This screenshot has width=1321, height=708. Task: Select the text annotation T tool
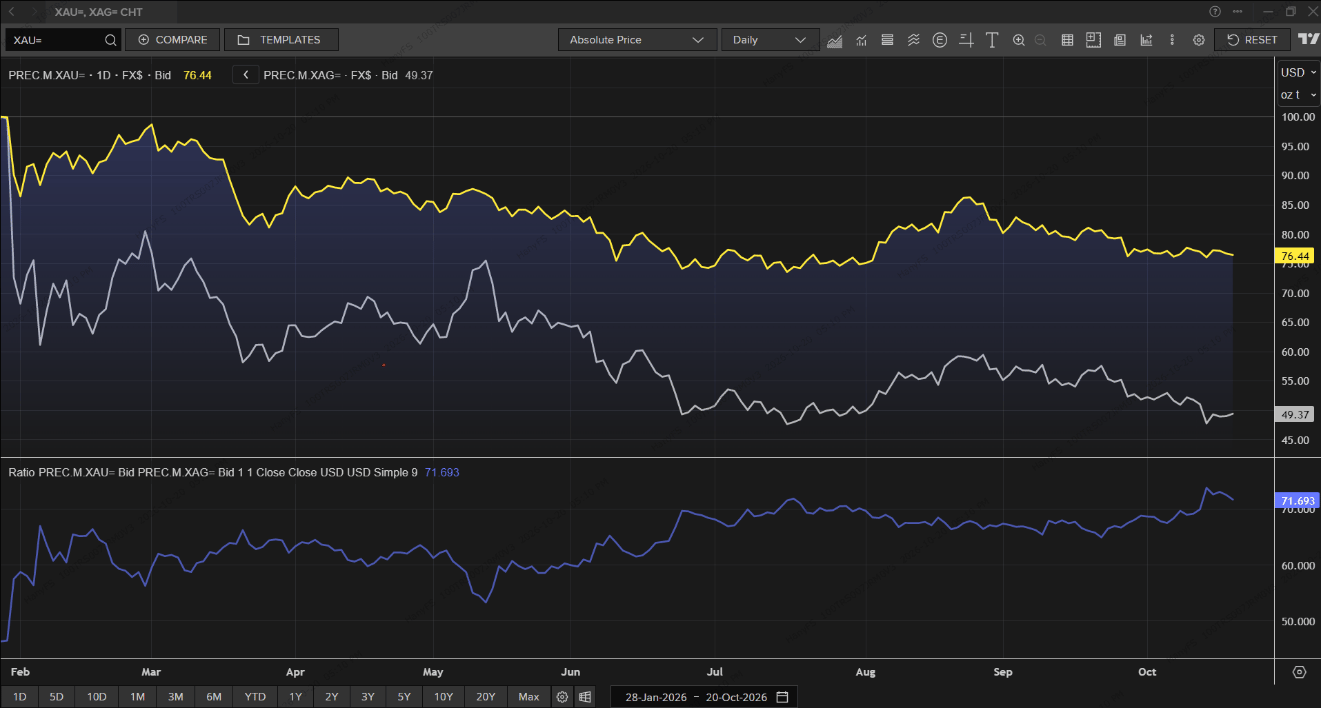992,40
